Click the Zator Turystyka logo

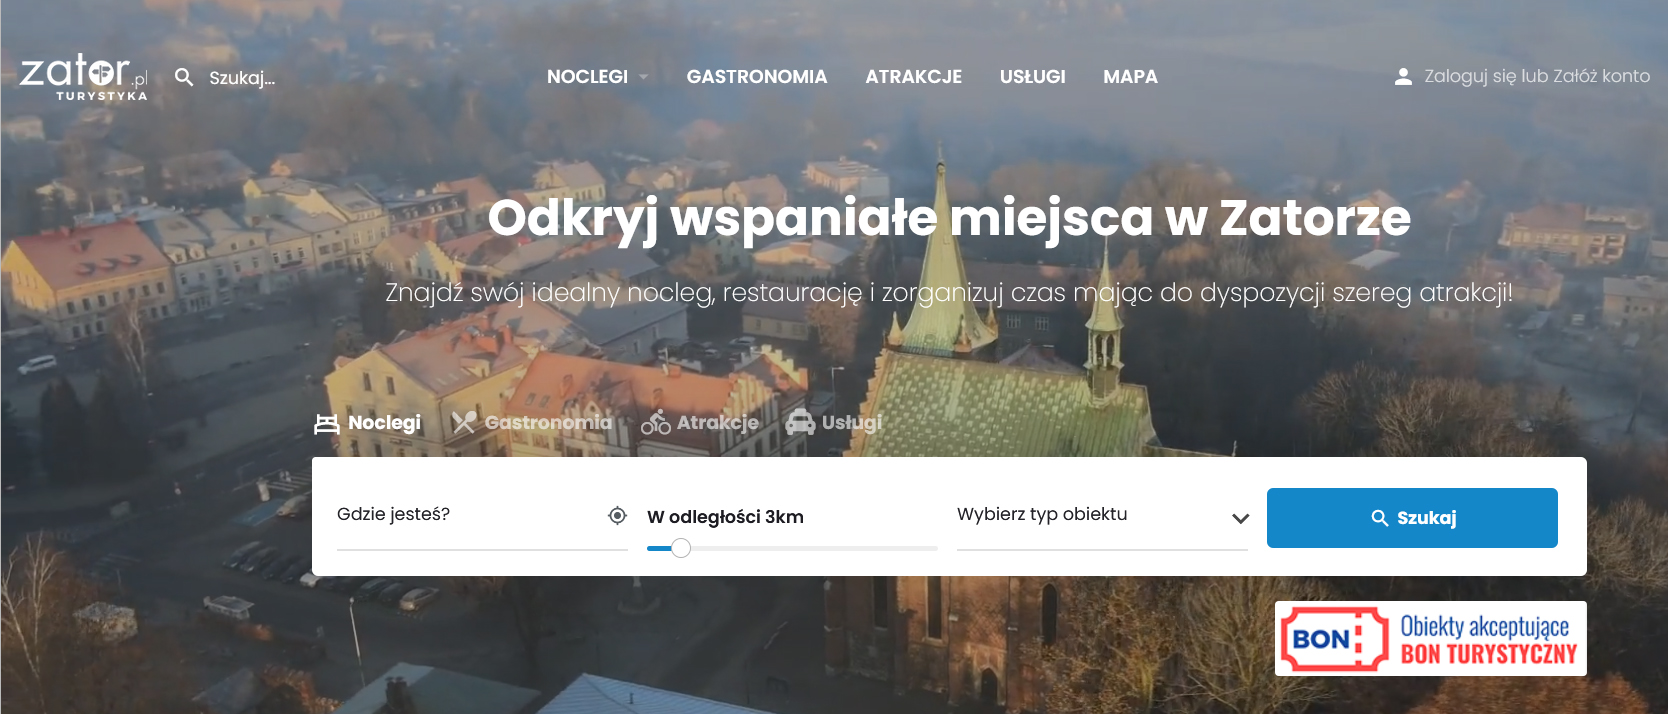coord(84,77)
